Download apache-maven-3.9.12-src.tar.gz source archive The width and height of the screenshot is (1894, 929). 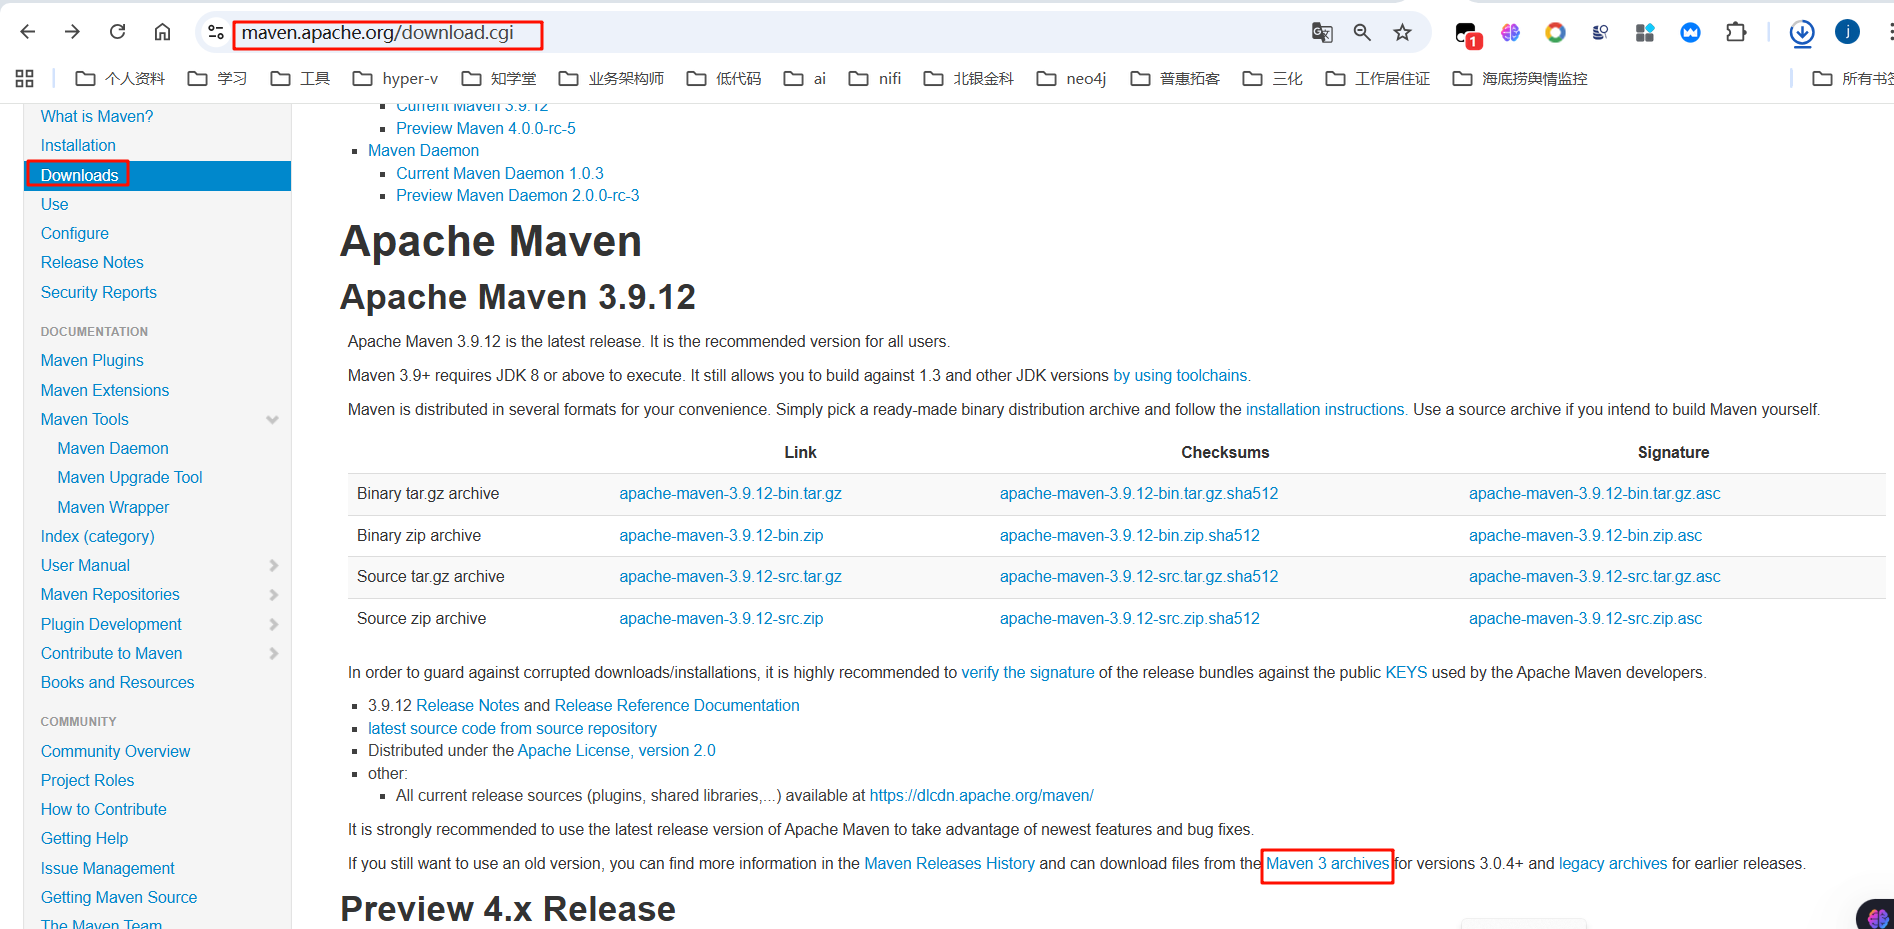pos(730,576)
